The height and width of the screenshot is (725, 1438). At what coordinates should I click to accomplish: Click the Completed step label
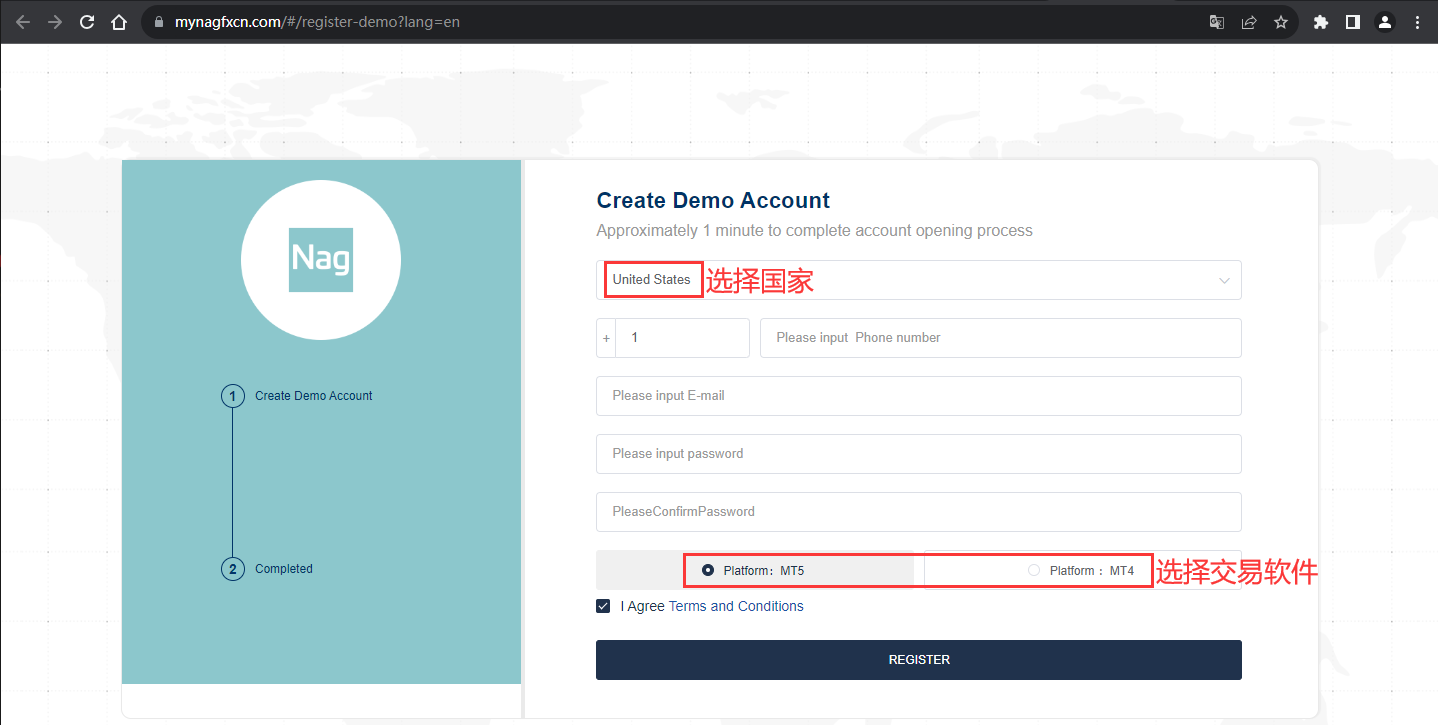[x=284, y=569]
